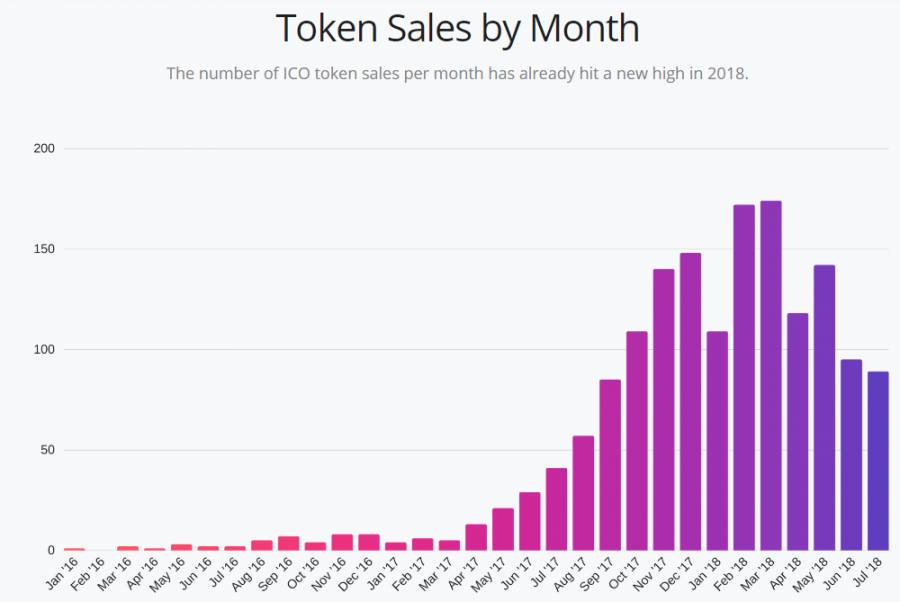Click the Sep '16 bar
Image resolution: width=900 pixels, height=602 pixels.
pos(289,543)
